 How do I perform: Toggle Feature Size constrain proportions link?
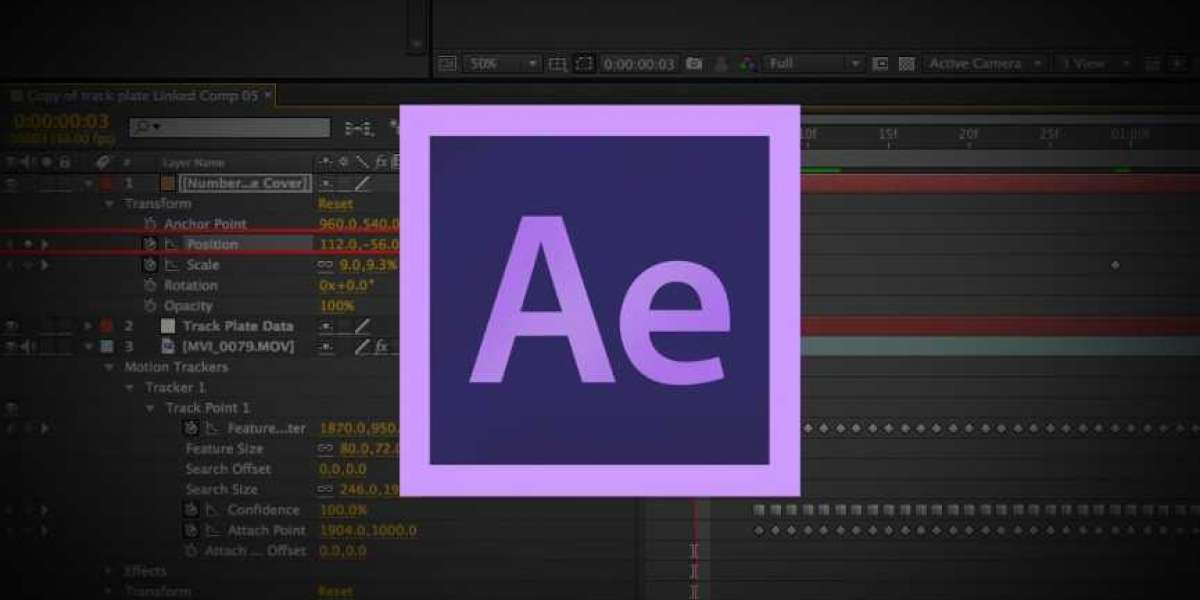pos(325,449)
